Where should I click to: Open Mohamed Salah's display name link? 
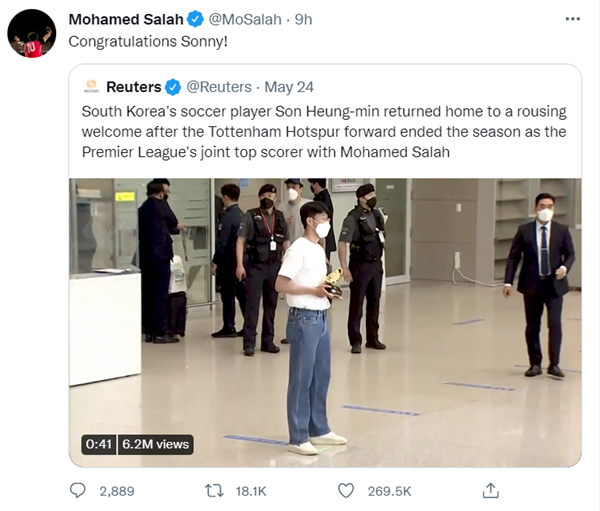tap(124, 19)
